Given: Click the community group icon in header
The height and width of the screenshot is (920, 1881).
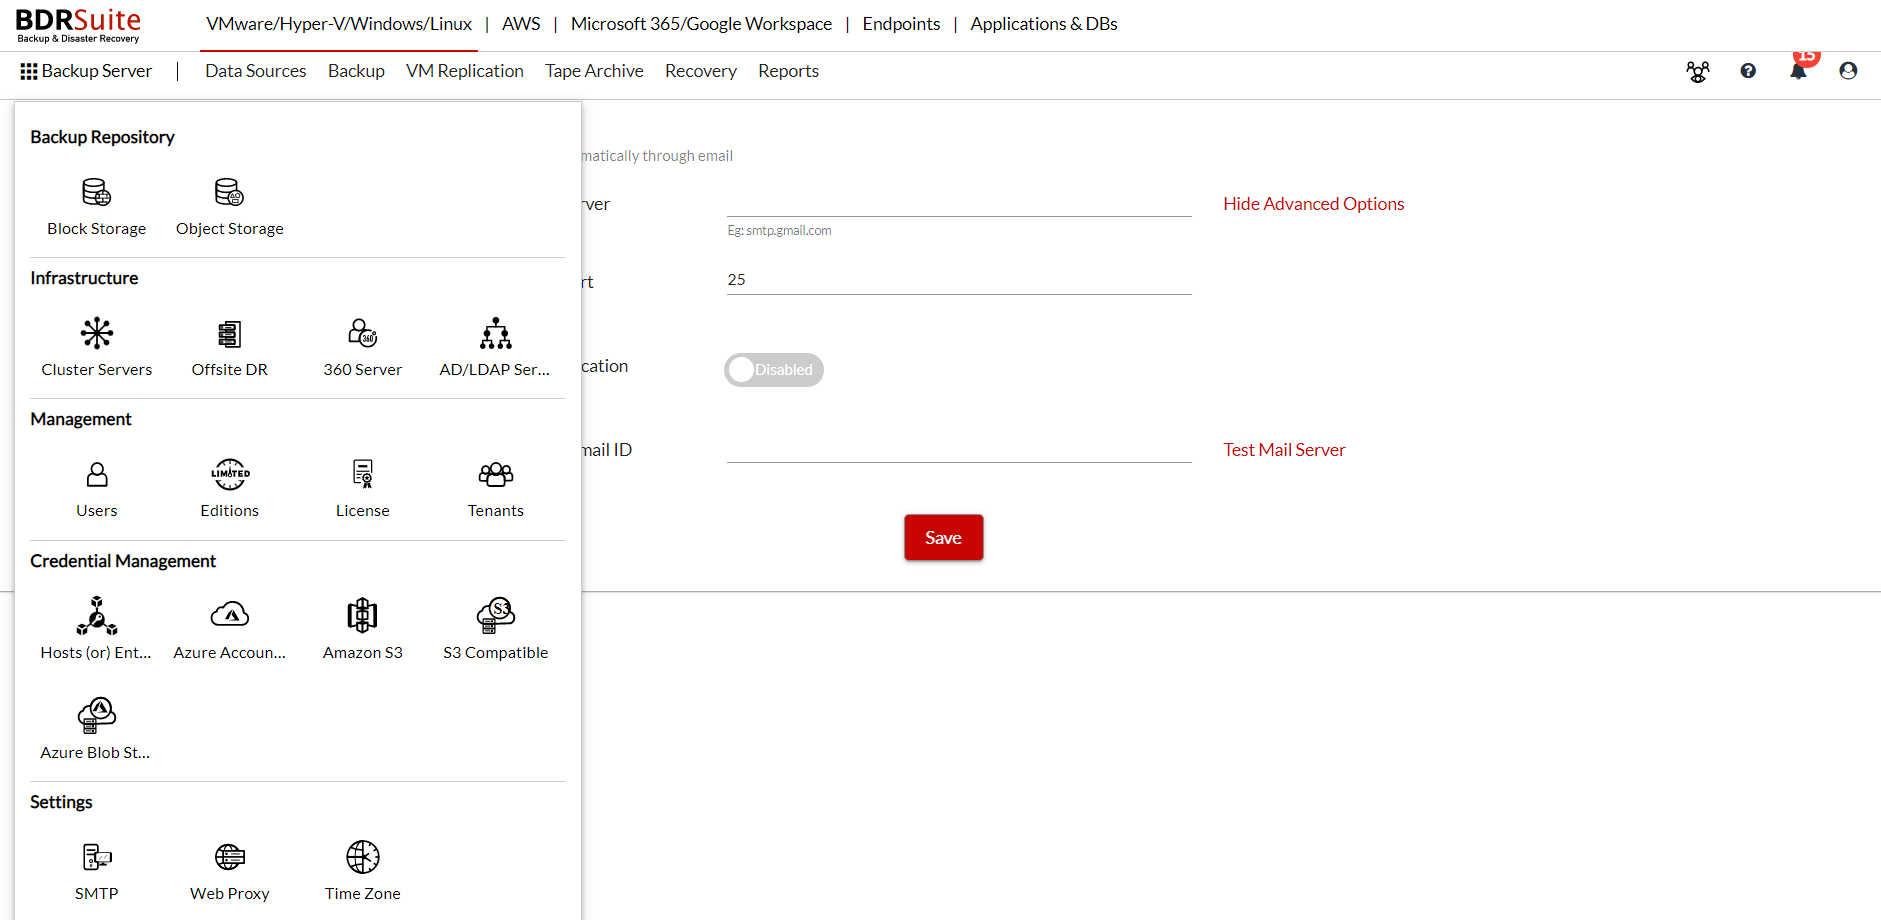Looking at the screenshot, I should tap(1698, 71).
